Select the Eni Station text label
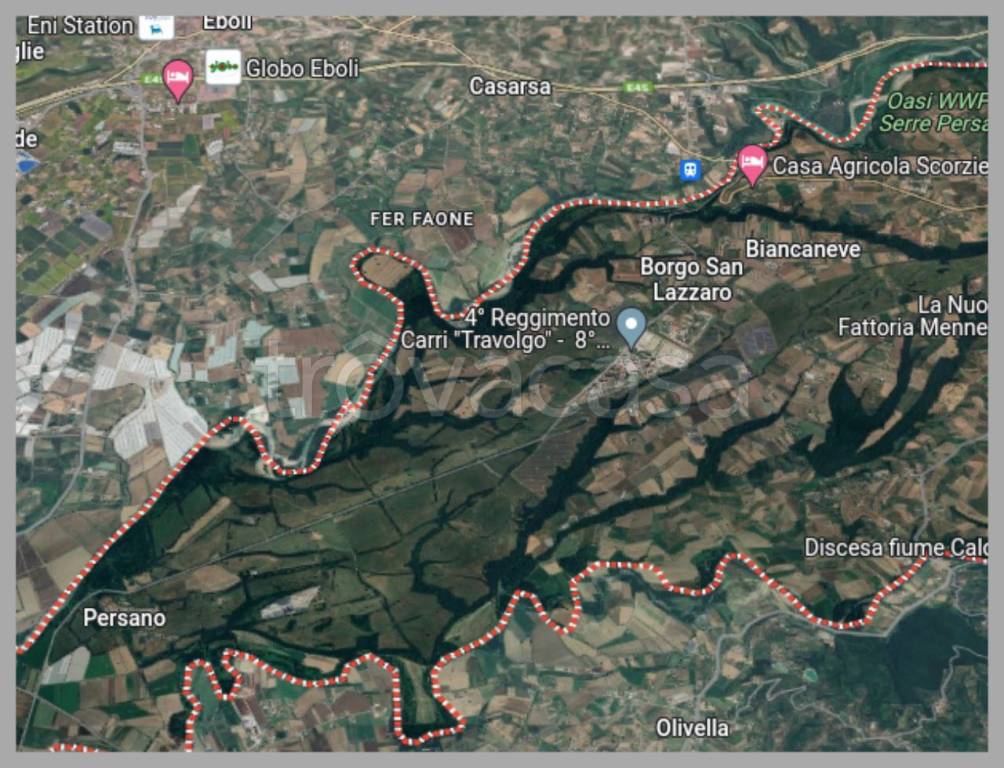Viewport: 1004px width, 768px height. point(80,26)
